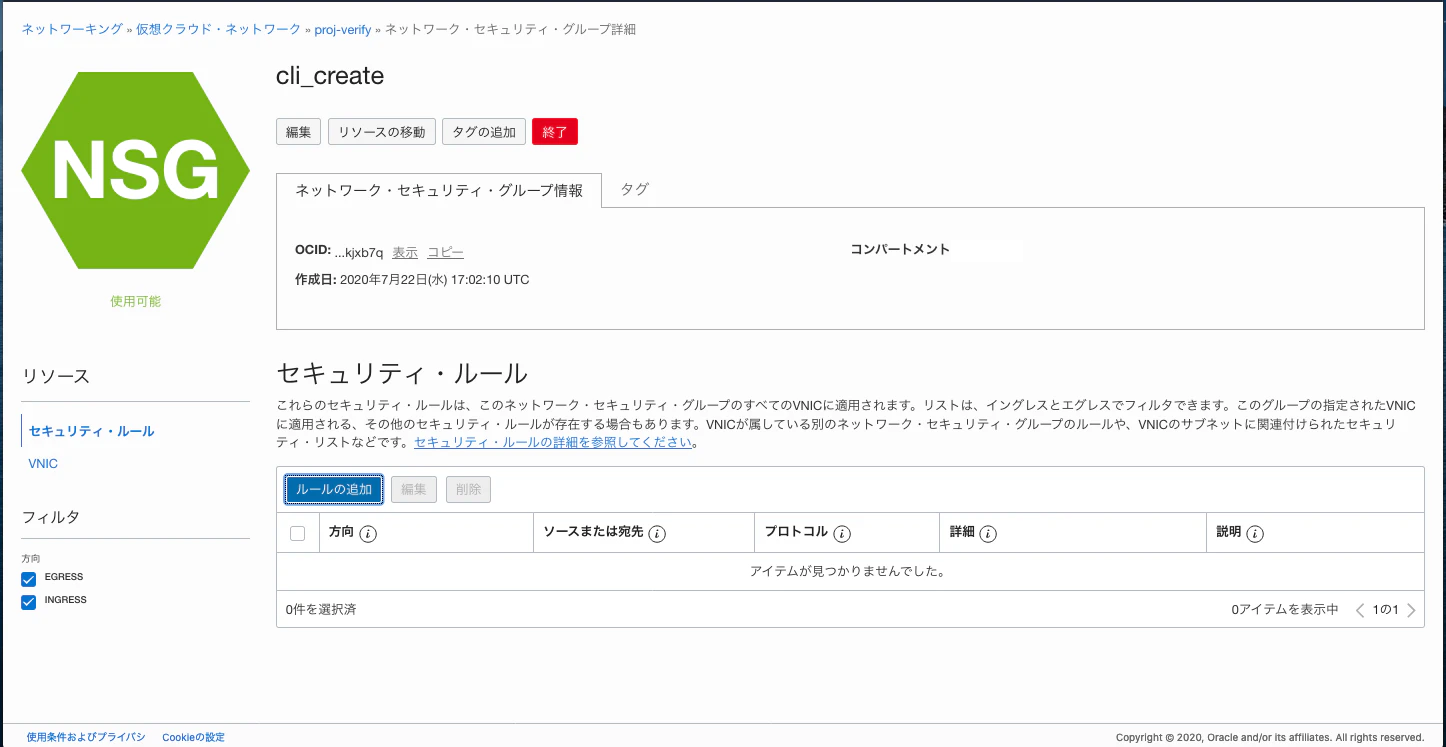
Task: Click the アイテムが見つかりませんでした message
Action: (x=848, y=572)
